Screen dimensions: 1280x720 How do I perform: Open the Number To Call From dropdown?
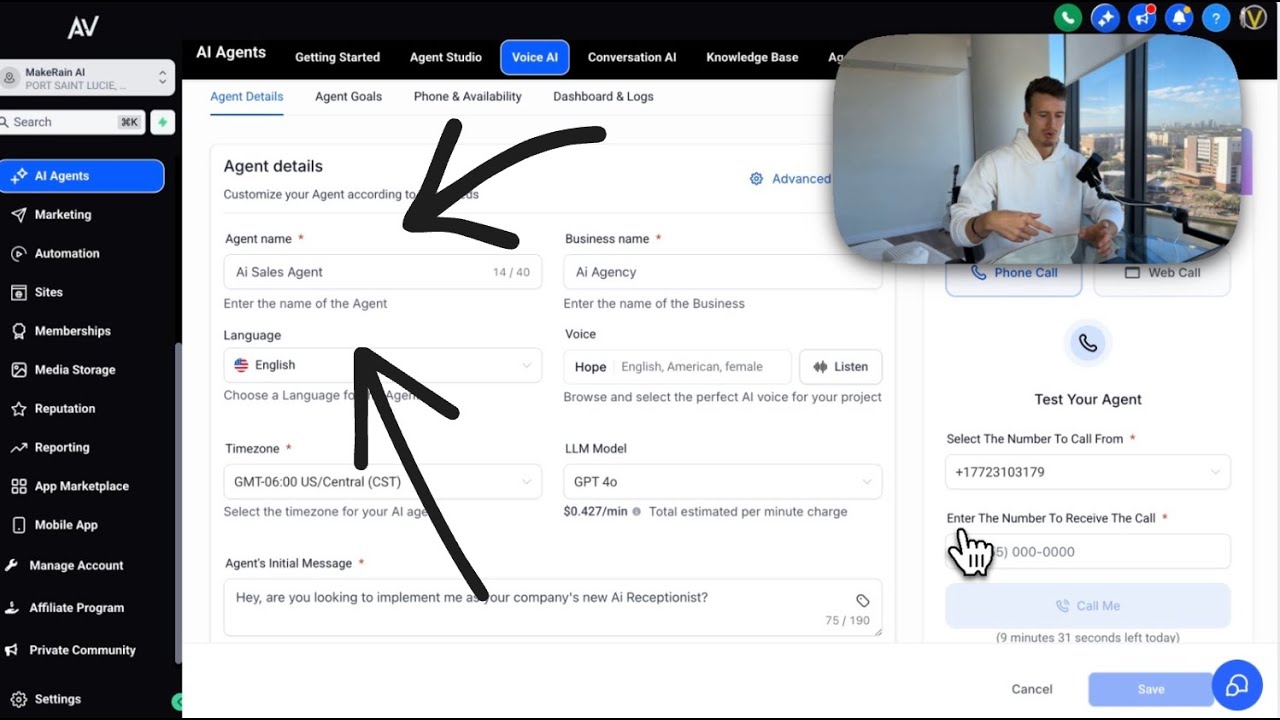[x=1088, y=472]
